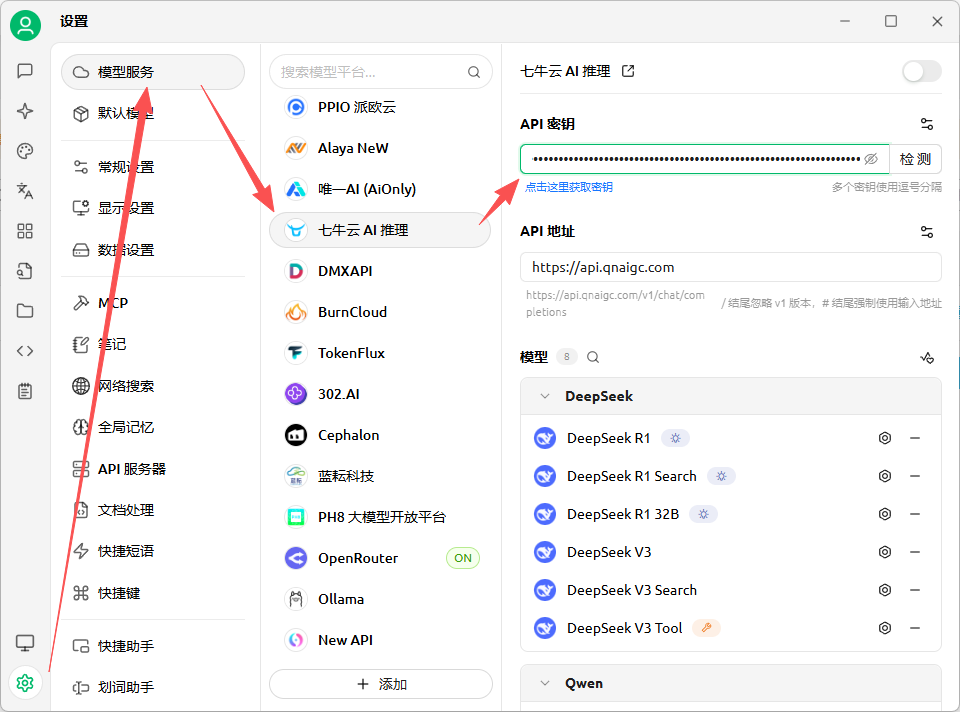Remove the DeepSeek V3 Tool model

pos(915,628)
